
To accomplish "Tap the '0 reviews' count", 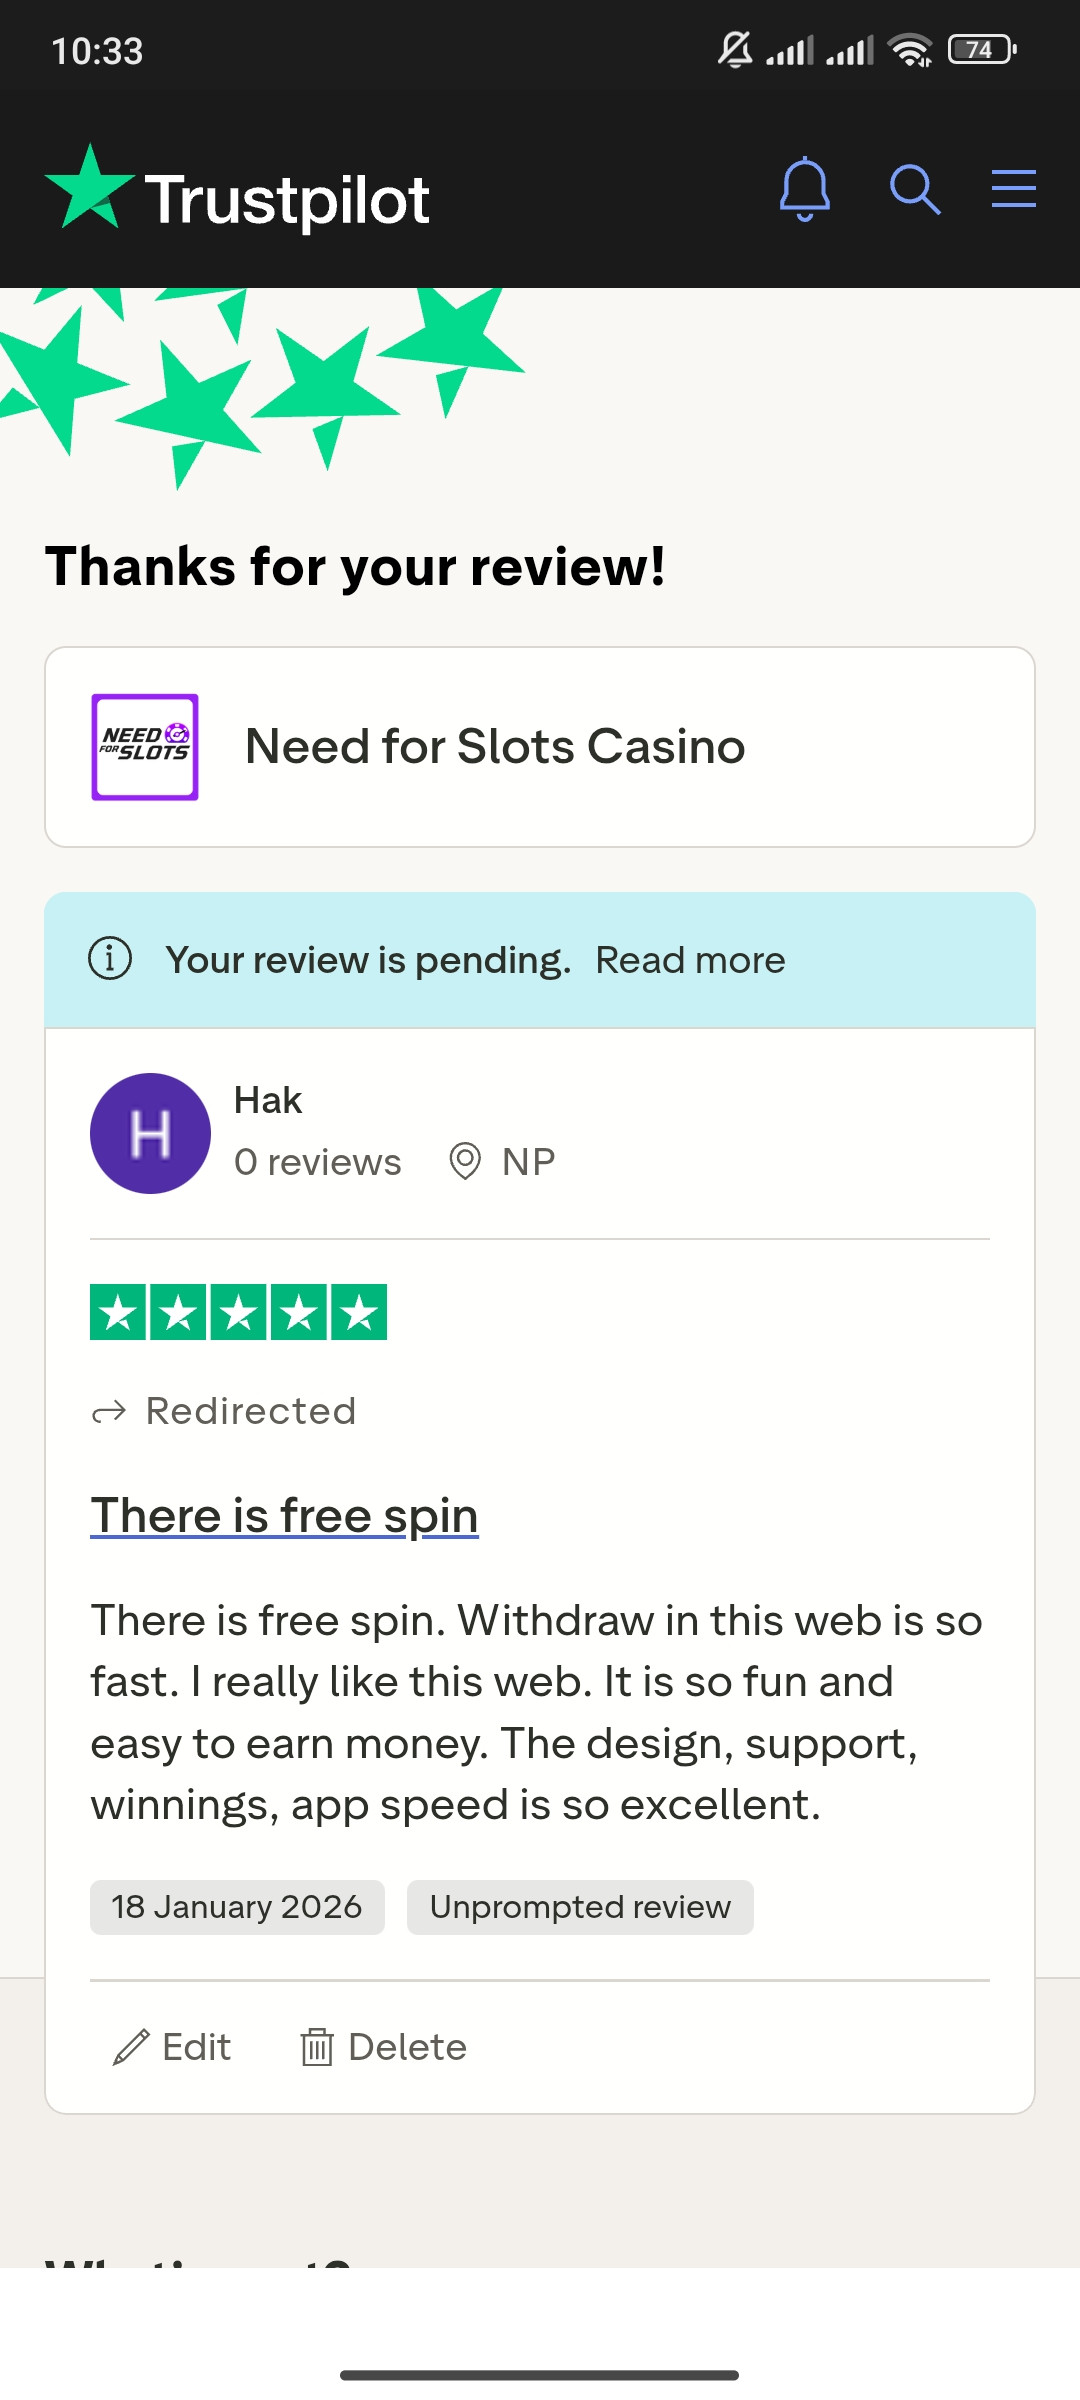I will tap(317, 1162).
